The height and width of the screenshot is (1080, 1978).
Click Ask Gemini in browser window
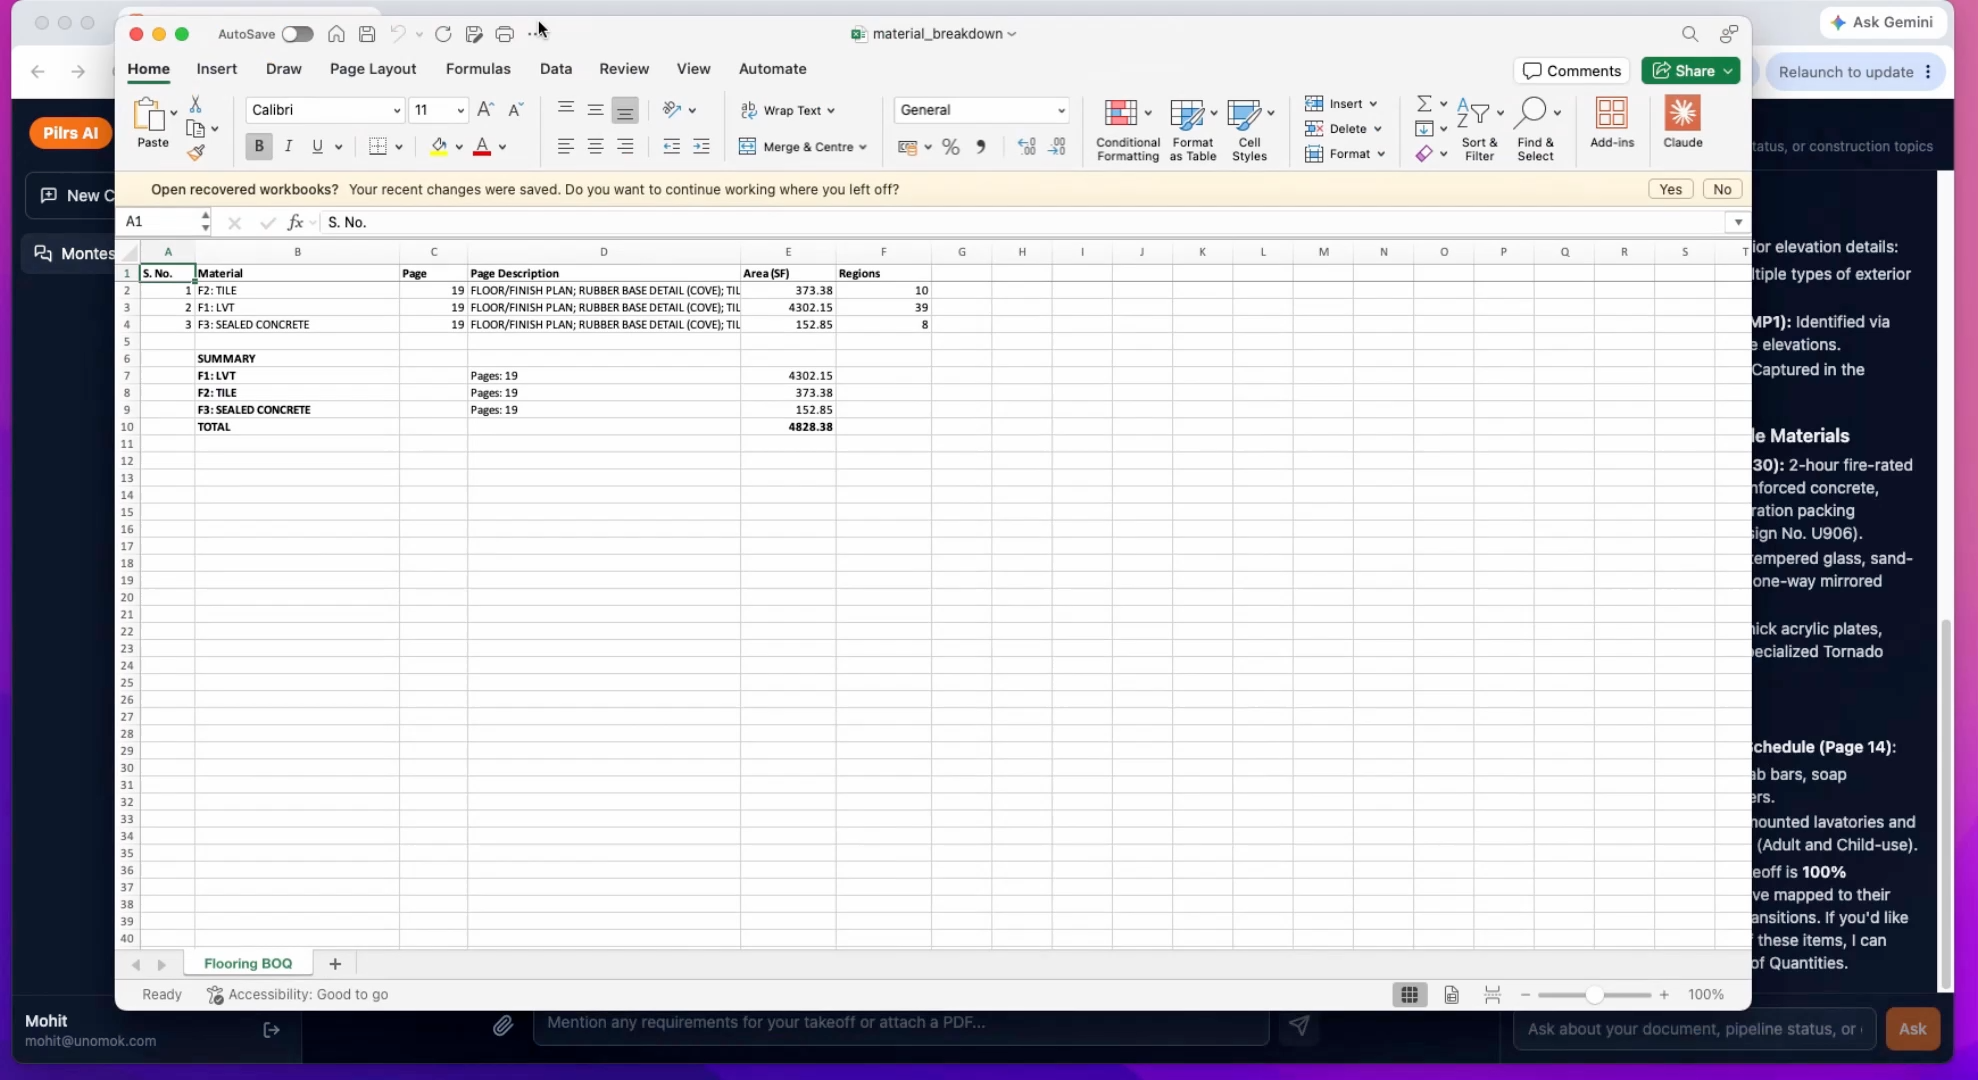coord(1882,22)
